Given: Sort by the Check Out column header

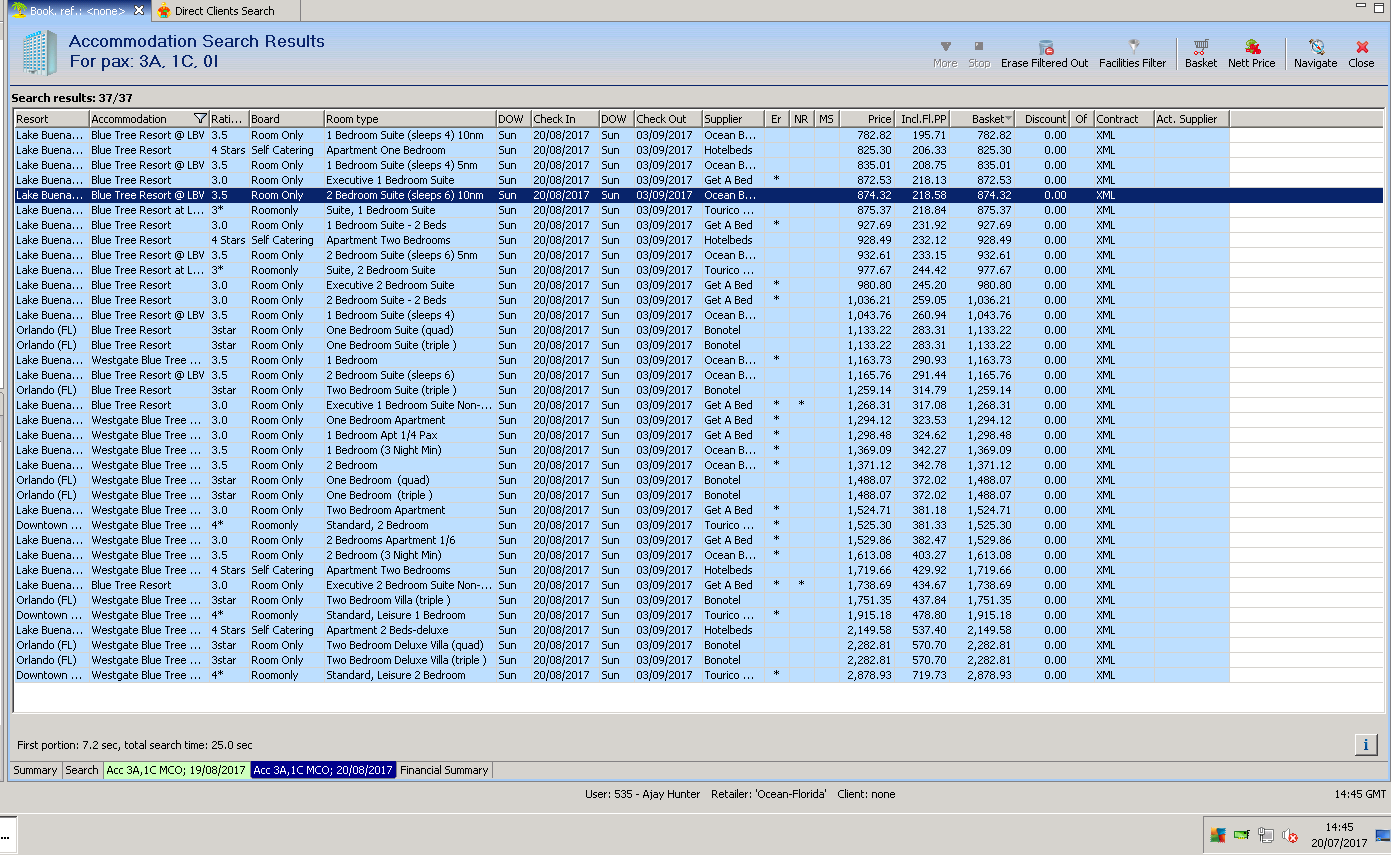Looking at the screenshot, I should click(x=668, y=119).
